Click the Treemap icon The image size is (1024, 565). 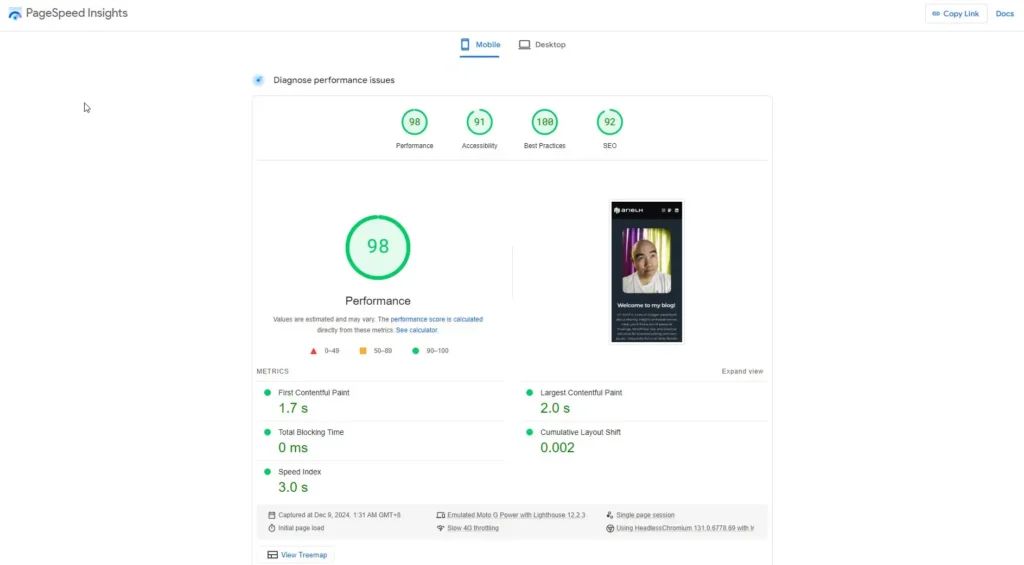[x=272, y=555]
